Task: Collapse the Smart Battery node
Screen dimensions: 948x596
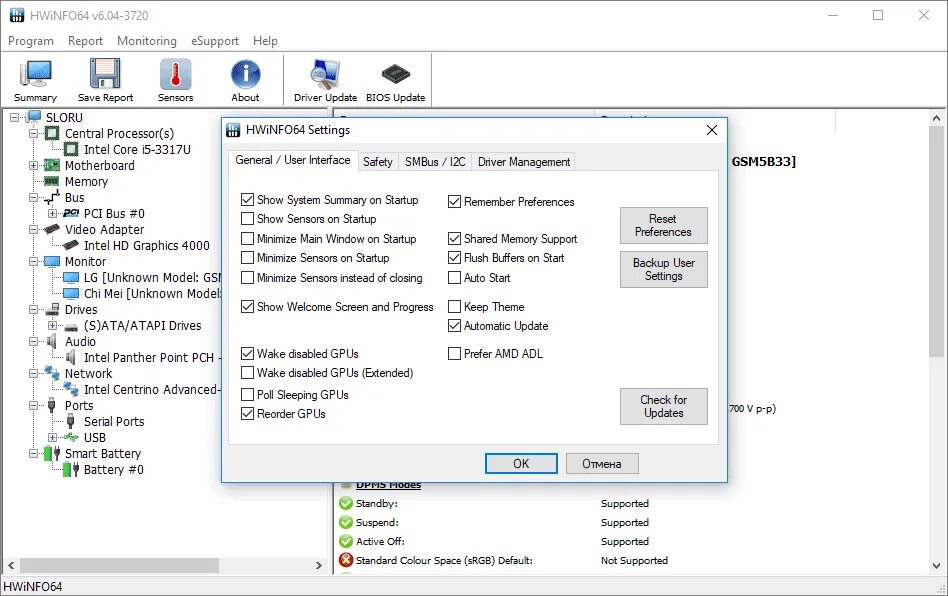Action: [33, 453]
